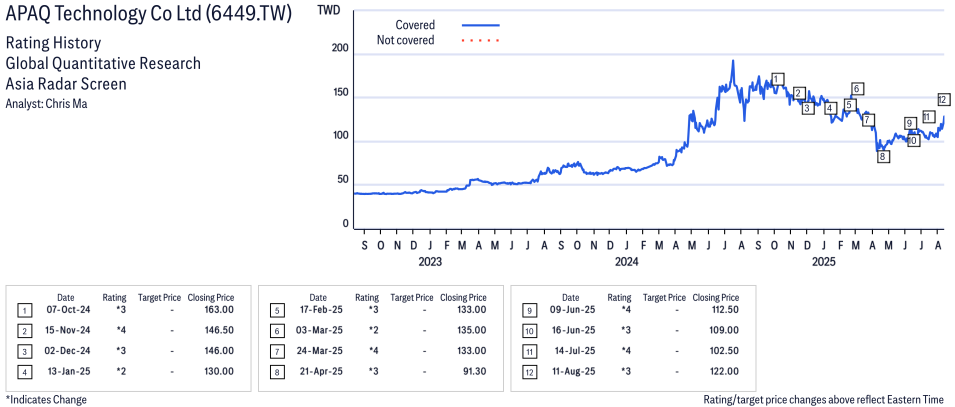Image resolution: width=955 pixels, height=407 pixels.
Task: Click table index box 10 beside 16-Jun-25
Action: 528,331
